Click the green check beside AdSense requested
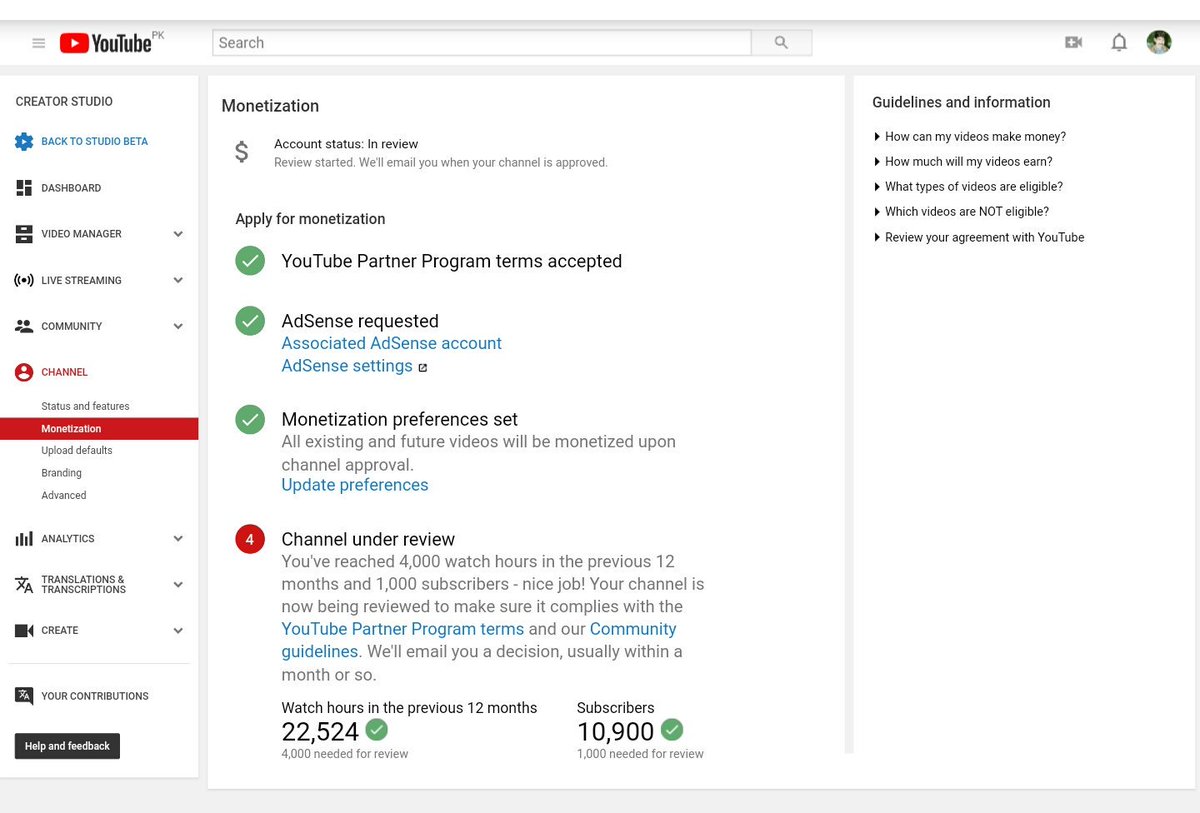Viewport: 1200px width, 813px height. click(x=250, y=321)
